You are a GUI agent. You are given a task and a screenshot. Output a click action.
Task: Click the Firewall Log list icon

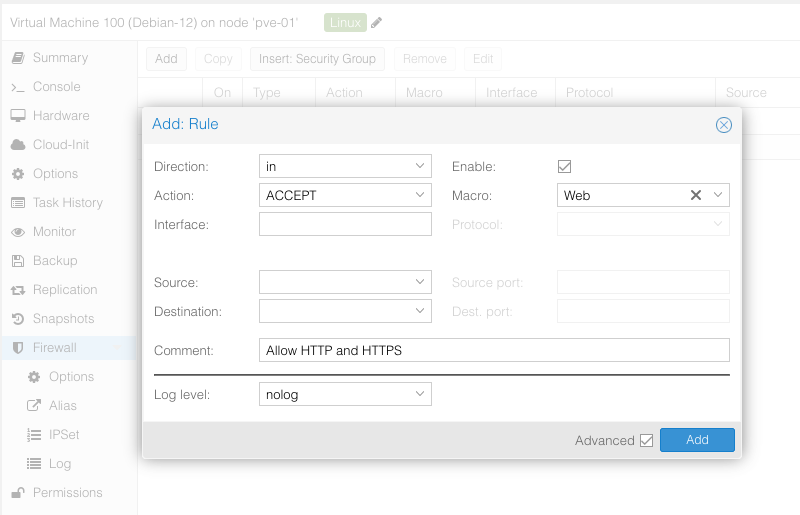34,464
